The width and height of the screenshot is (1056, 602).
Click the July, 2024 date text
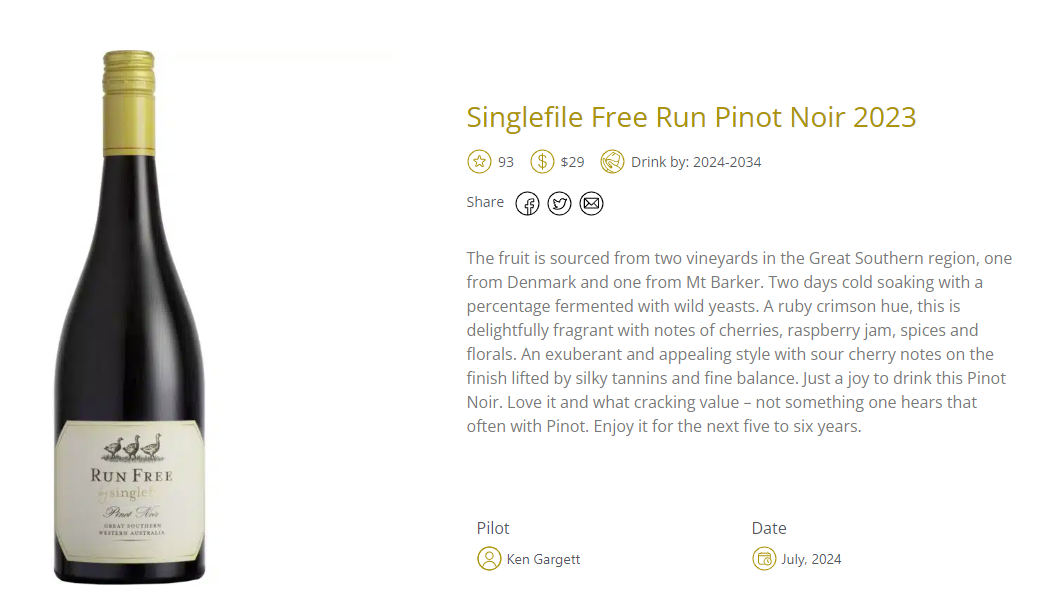click(811, 560)
